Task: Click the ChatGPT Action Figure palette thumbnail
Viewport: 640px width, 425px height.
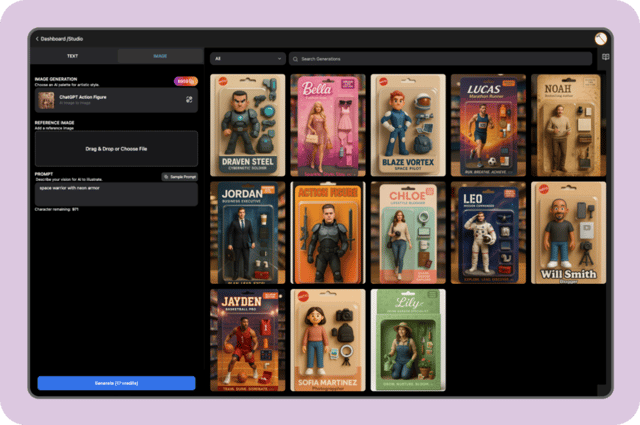Action: [x=46, y=100]
